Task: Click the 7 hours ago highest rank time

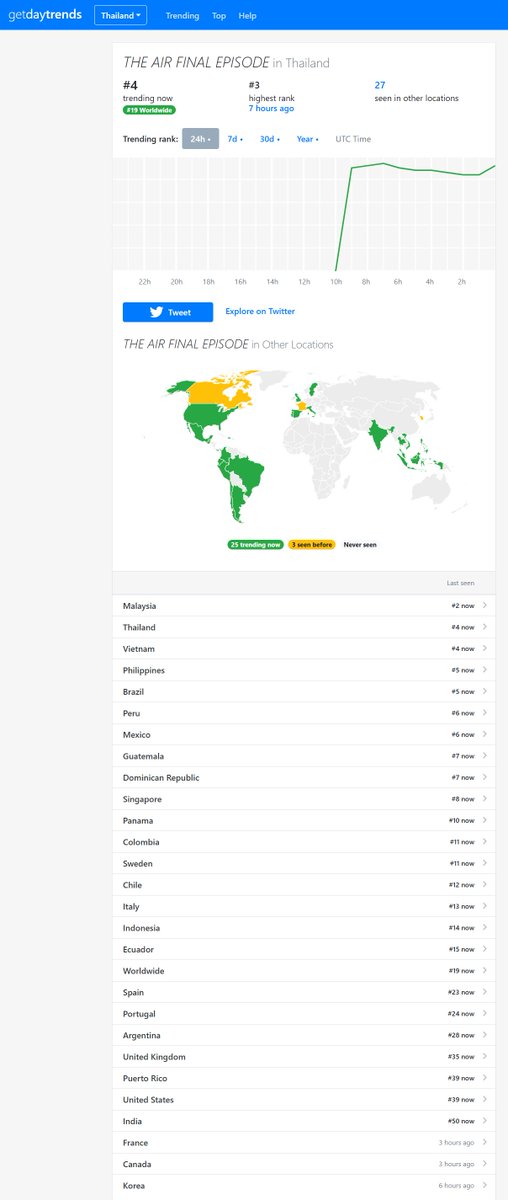Action: tap(271, 109)
